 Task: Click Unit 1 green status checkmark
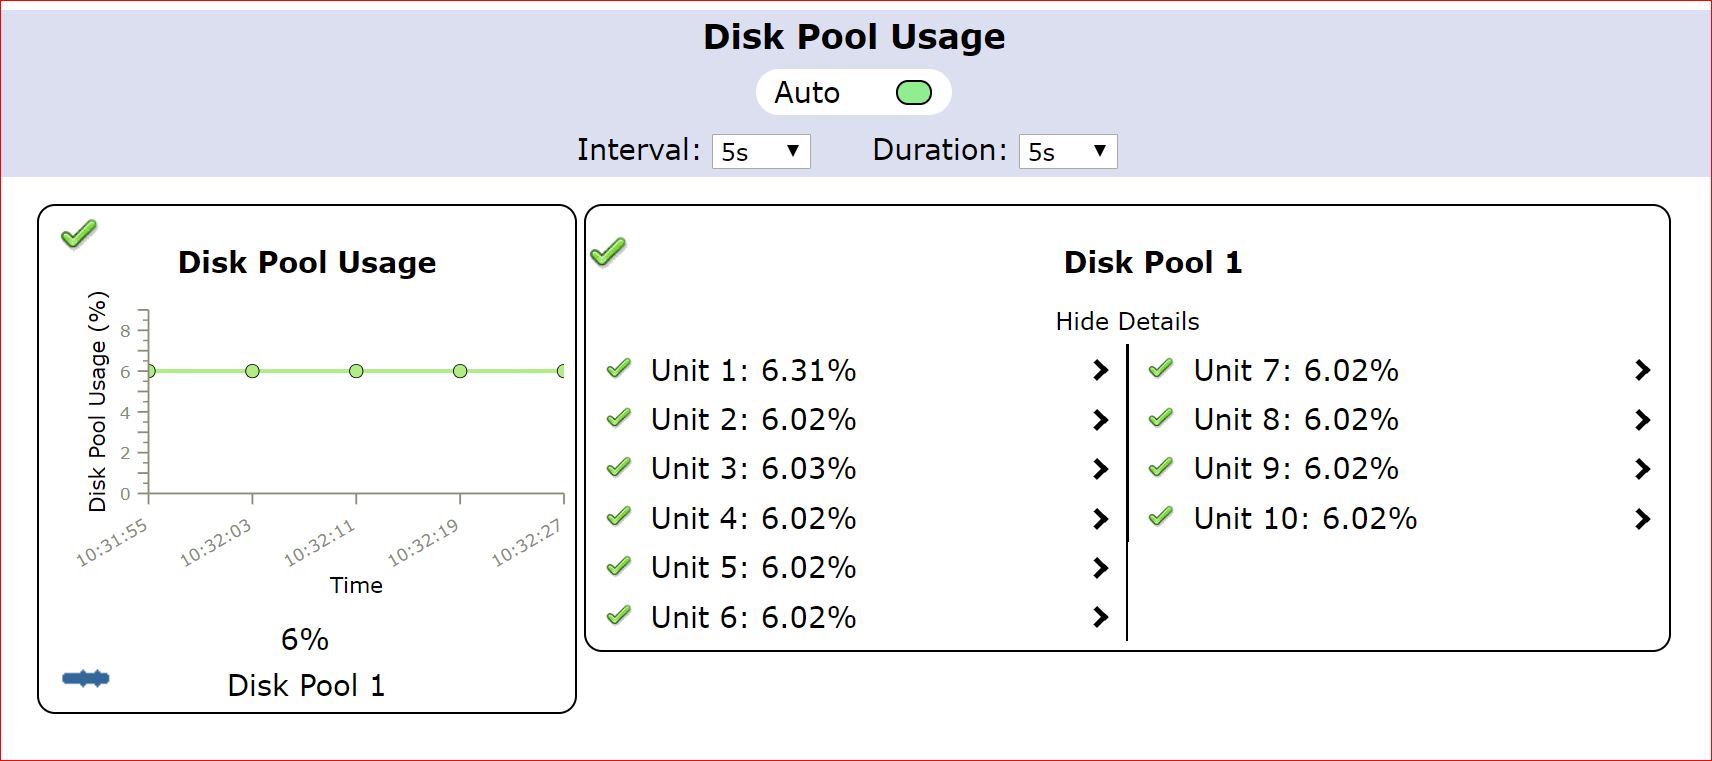(619, 369)
